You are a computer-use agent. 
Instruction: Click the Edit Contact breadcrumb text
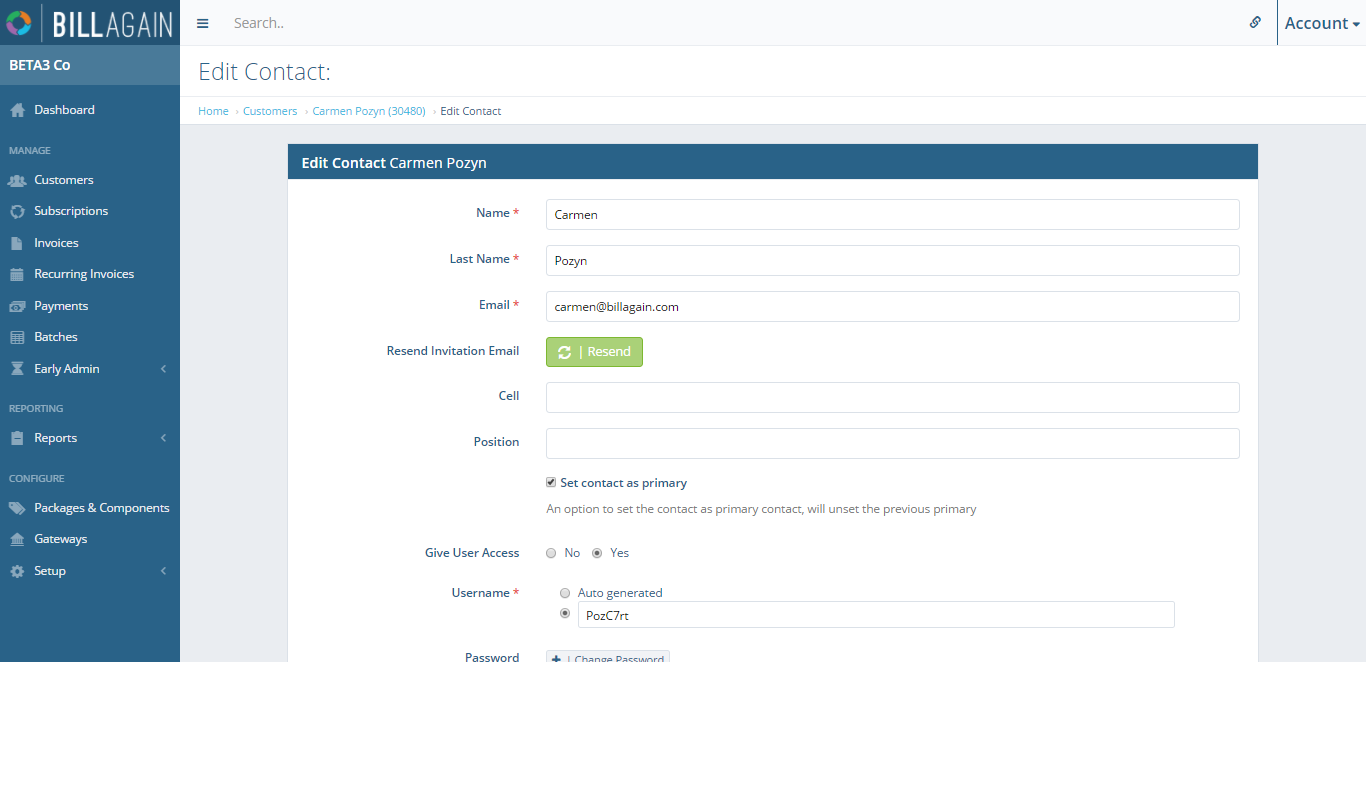pos(471,111)
